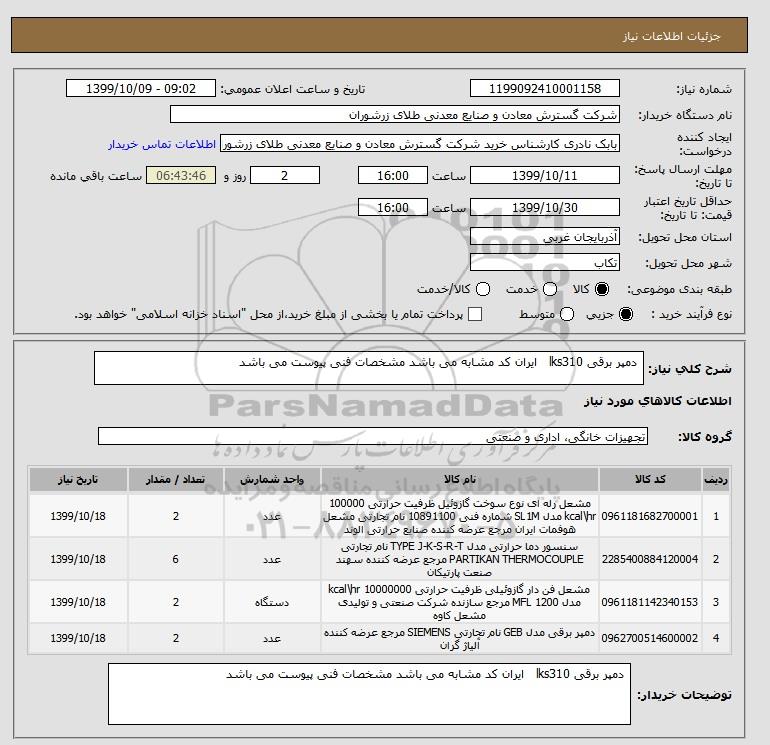Screen dimensions: 770x745
Task: Click the remaining time countdown 06:43:46
Action: [181, 175]
